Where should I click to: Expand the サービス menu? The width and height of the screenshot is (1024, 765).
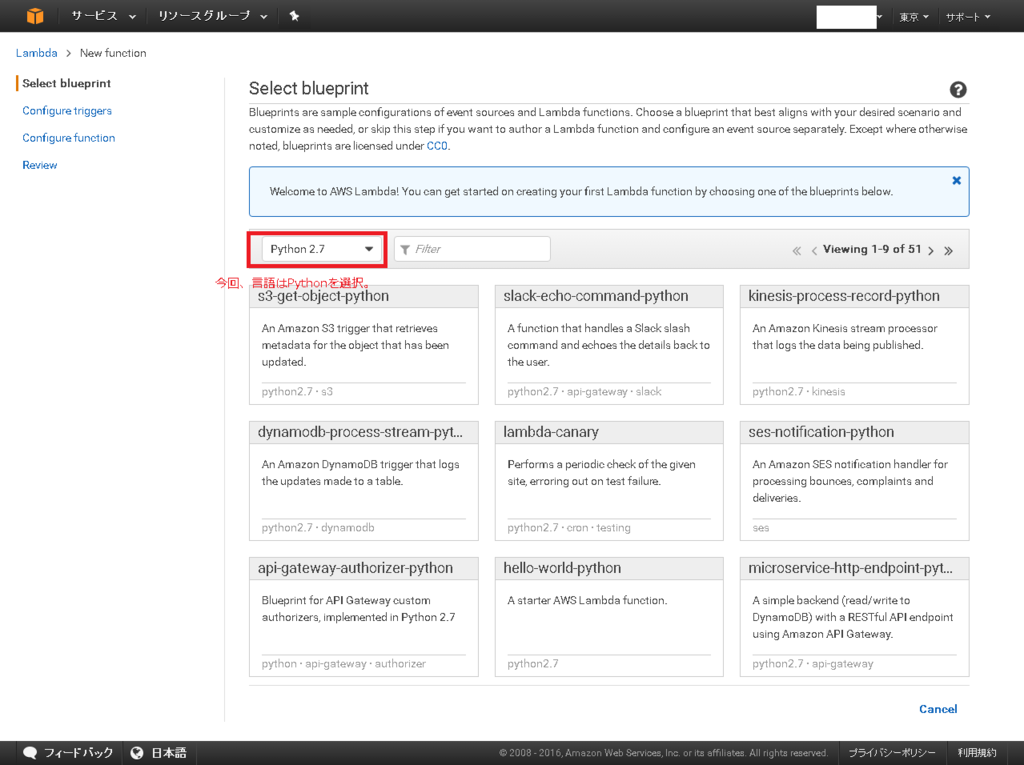click(x=103, y=16)
